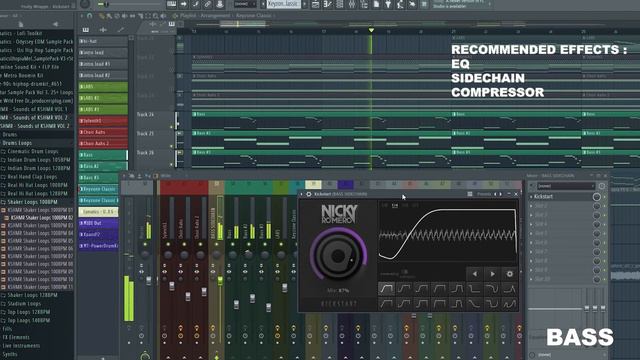Toggle the snap magnet icon in playlist toolbar
640x360 pixels.
[x=89, y=16]
